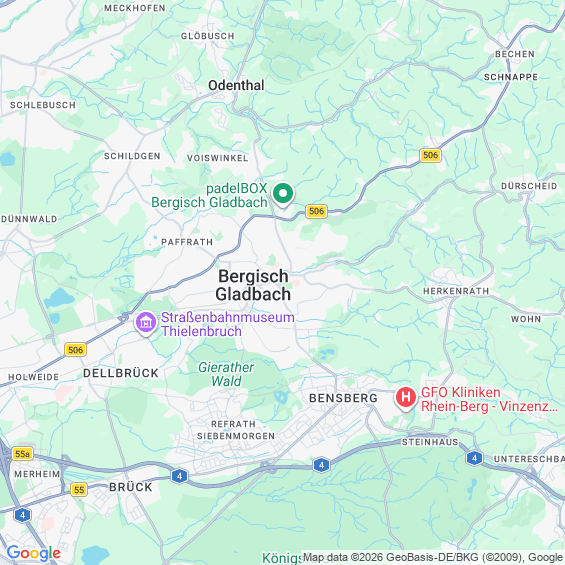Select the Gierather Wald forest label
This screenshot has width=565, height=565.
226,374
